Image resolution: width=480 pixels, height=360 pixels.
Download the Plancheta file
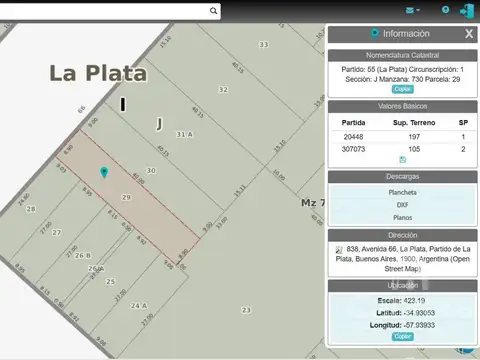(x=403, y=192)
